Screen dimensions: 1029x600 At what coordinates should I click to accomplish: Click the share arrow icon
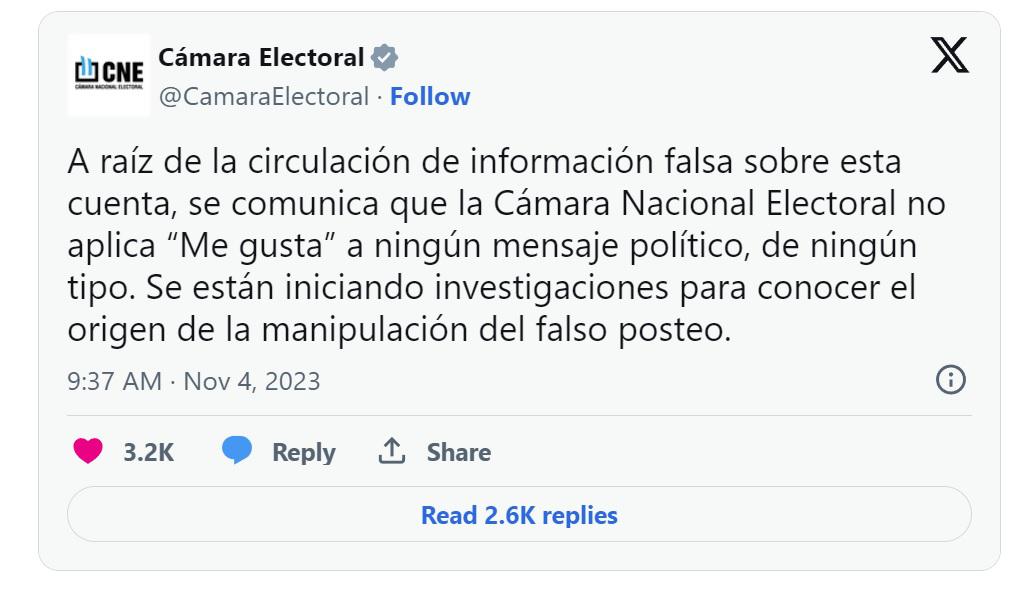tap(391, 452)
